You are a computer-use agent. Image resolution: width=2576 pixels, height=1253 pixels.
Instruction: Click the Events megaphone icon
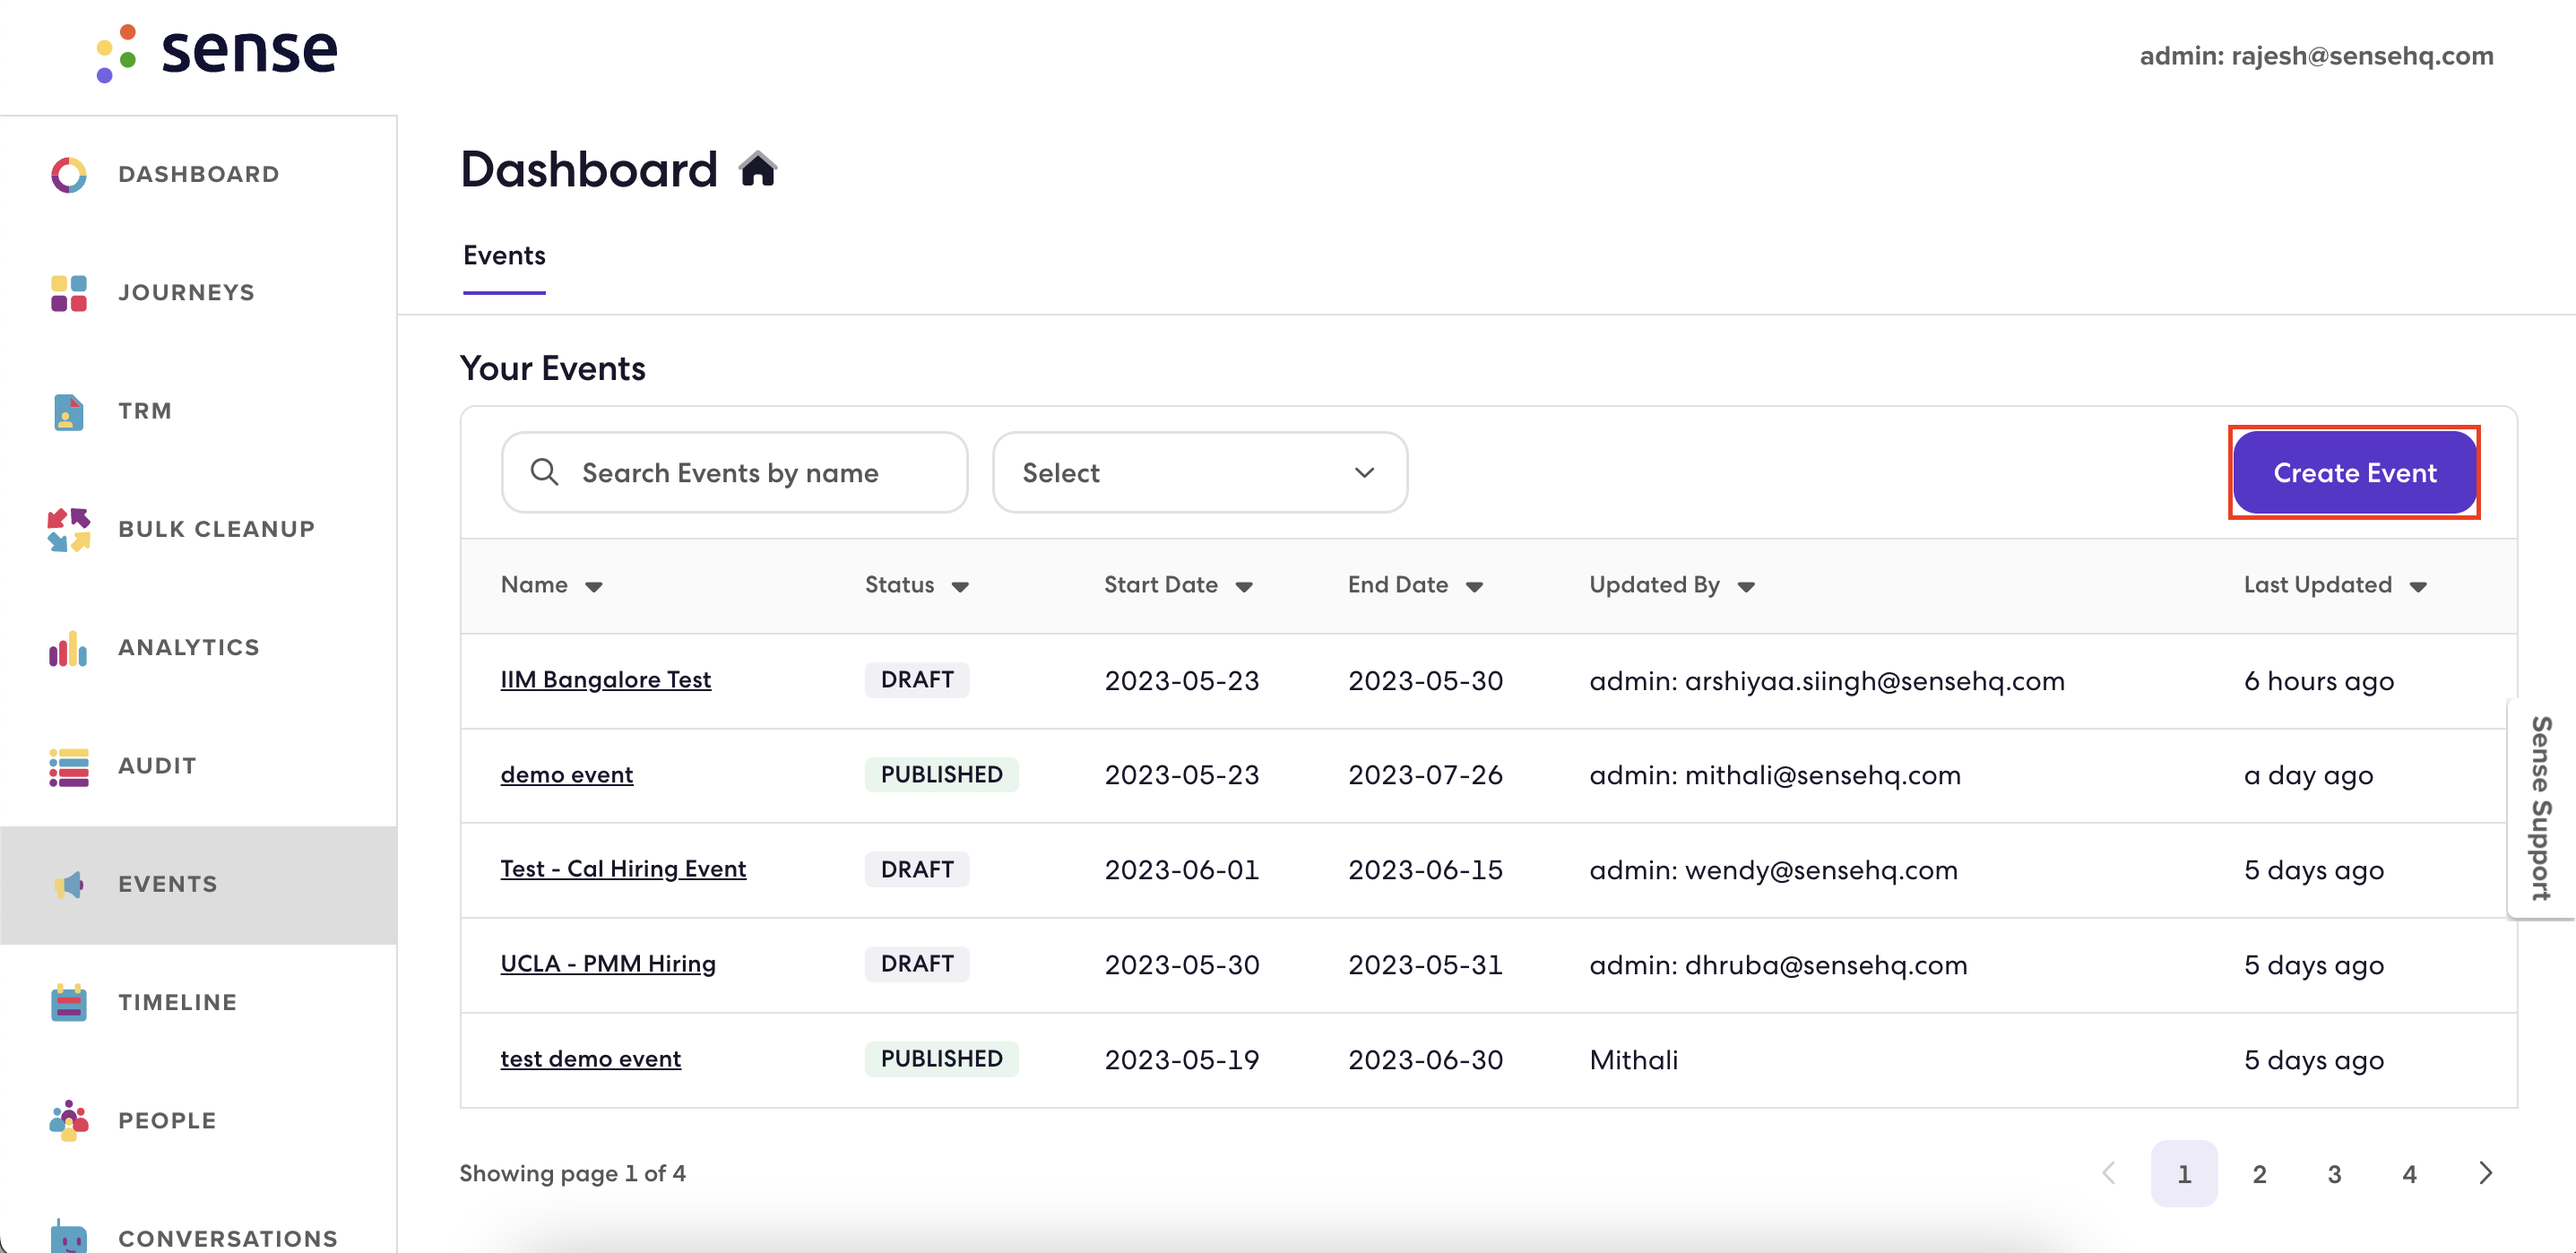69,884
